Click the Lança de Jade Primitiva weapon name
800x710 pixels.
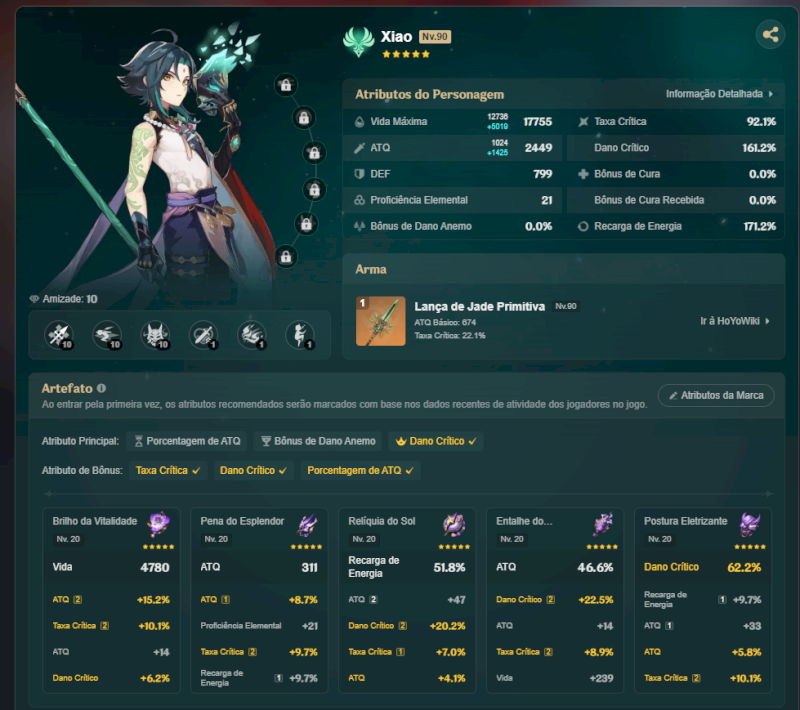pyautogui.click(x=479, y=306)
